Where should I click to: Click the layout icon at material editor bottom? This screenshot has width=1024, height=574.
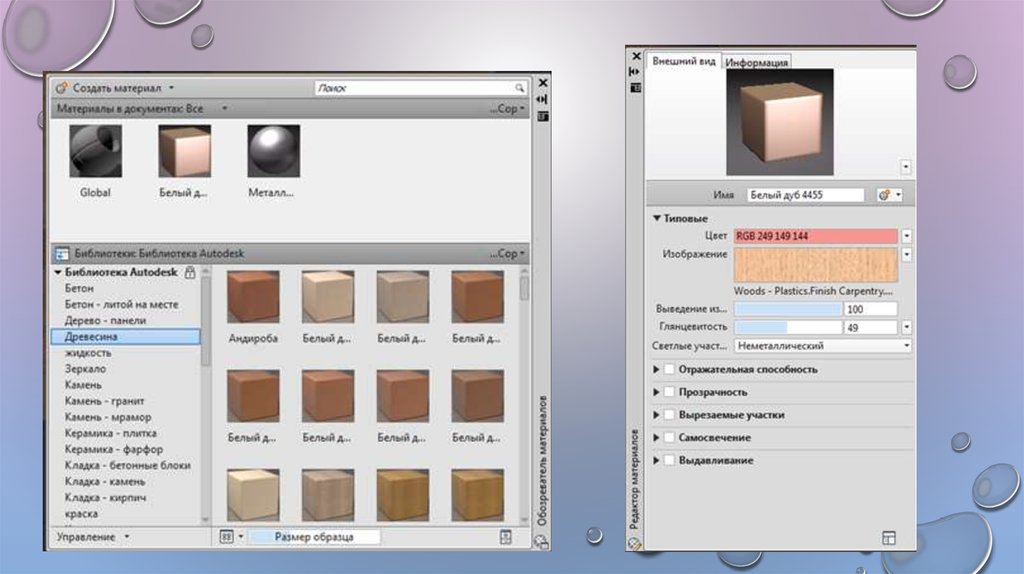pos(888,538)
